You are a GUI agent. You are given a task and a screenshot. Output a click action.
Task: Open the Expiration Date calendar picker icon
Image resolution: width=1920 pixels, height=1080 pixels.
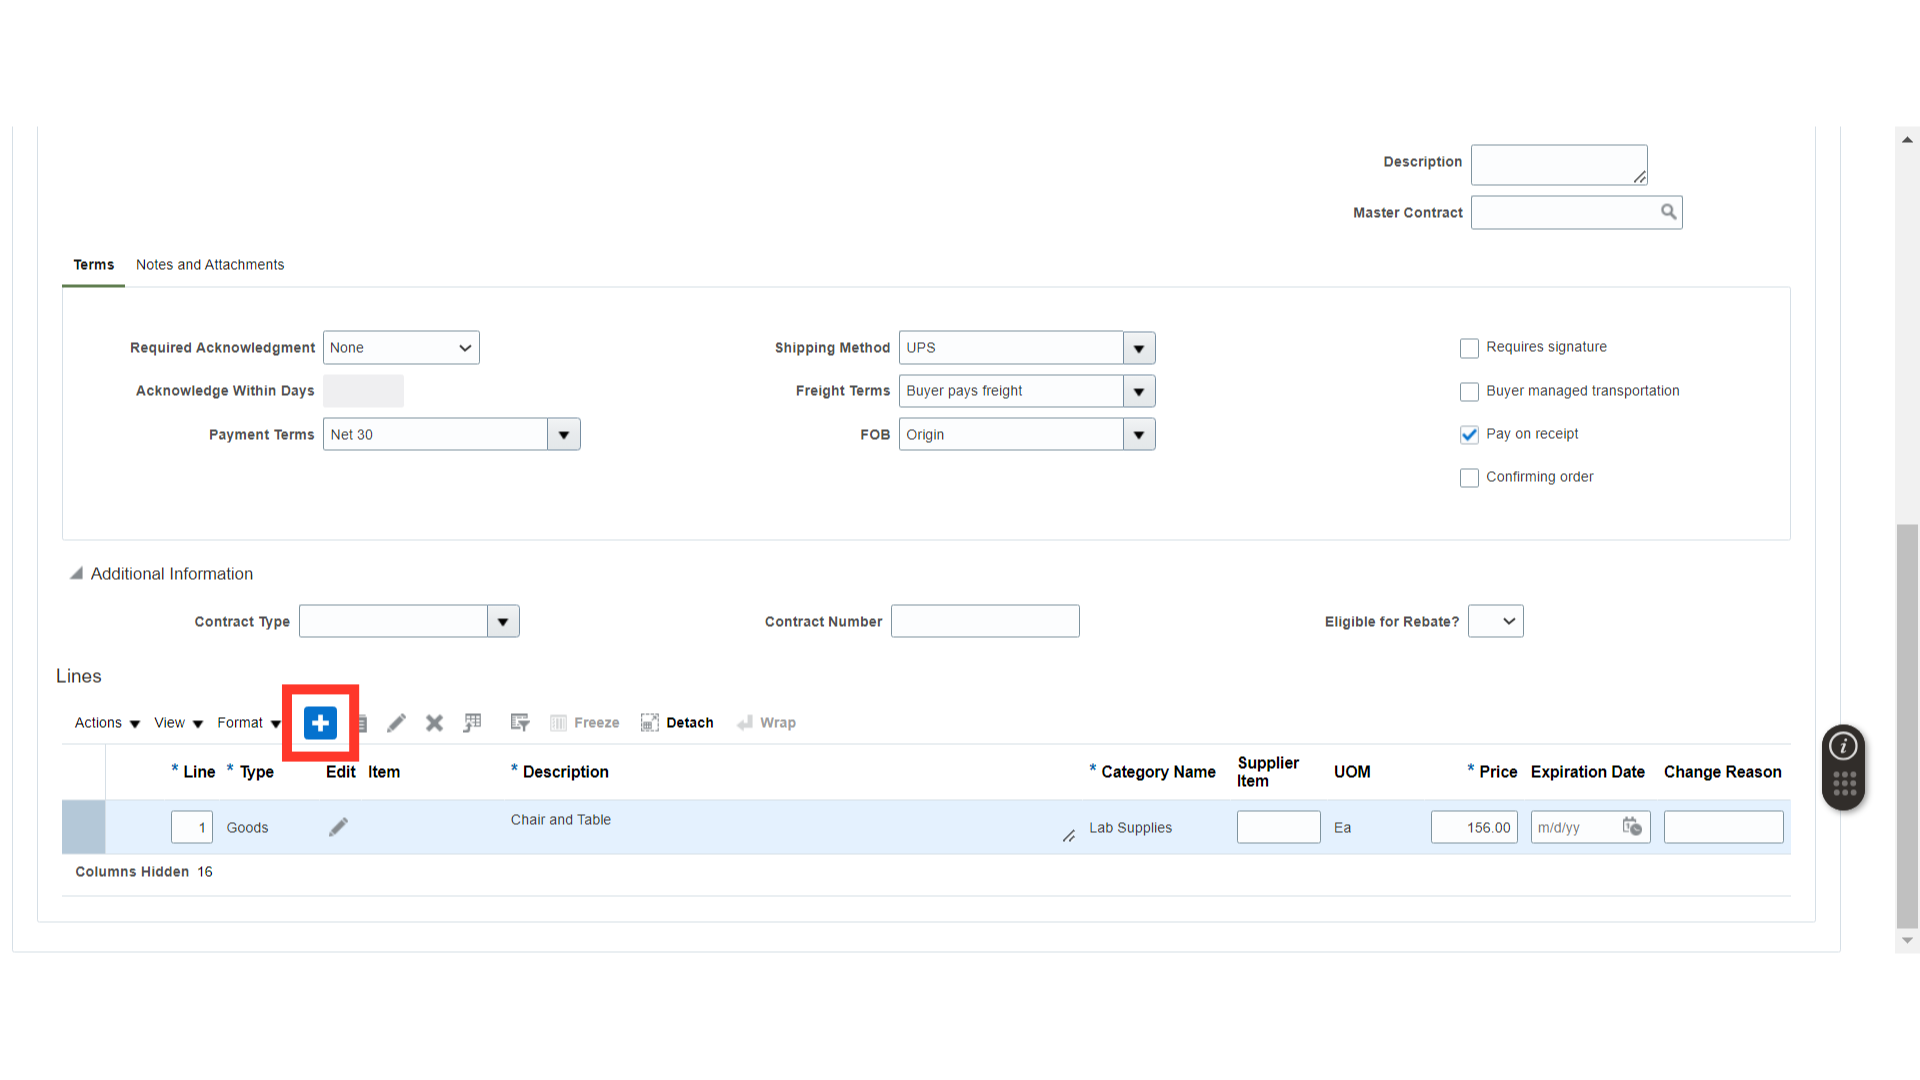click(x=1632, y=827)
